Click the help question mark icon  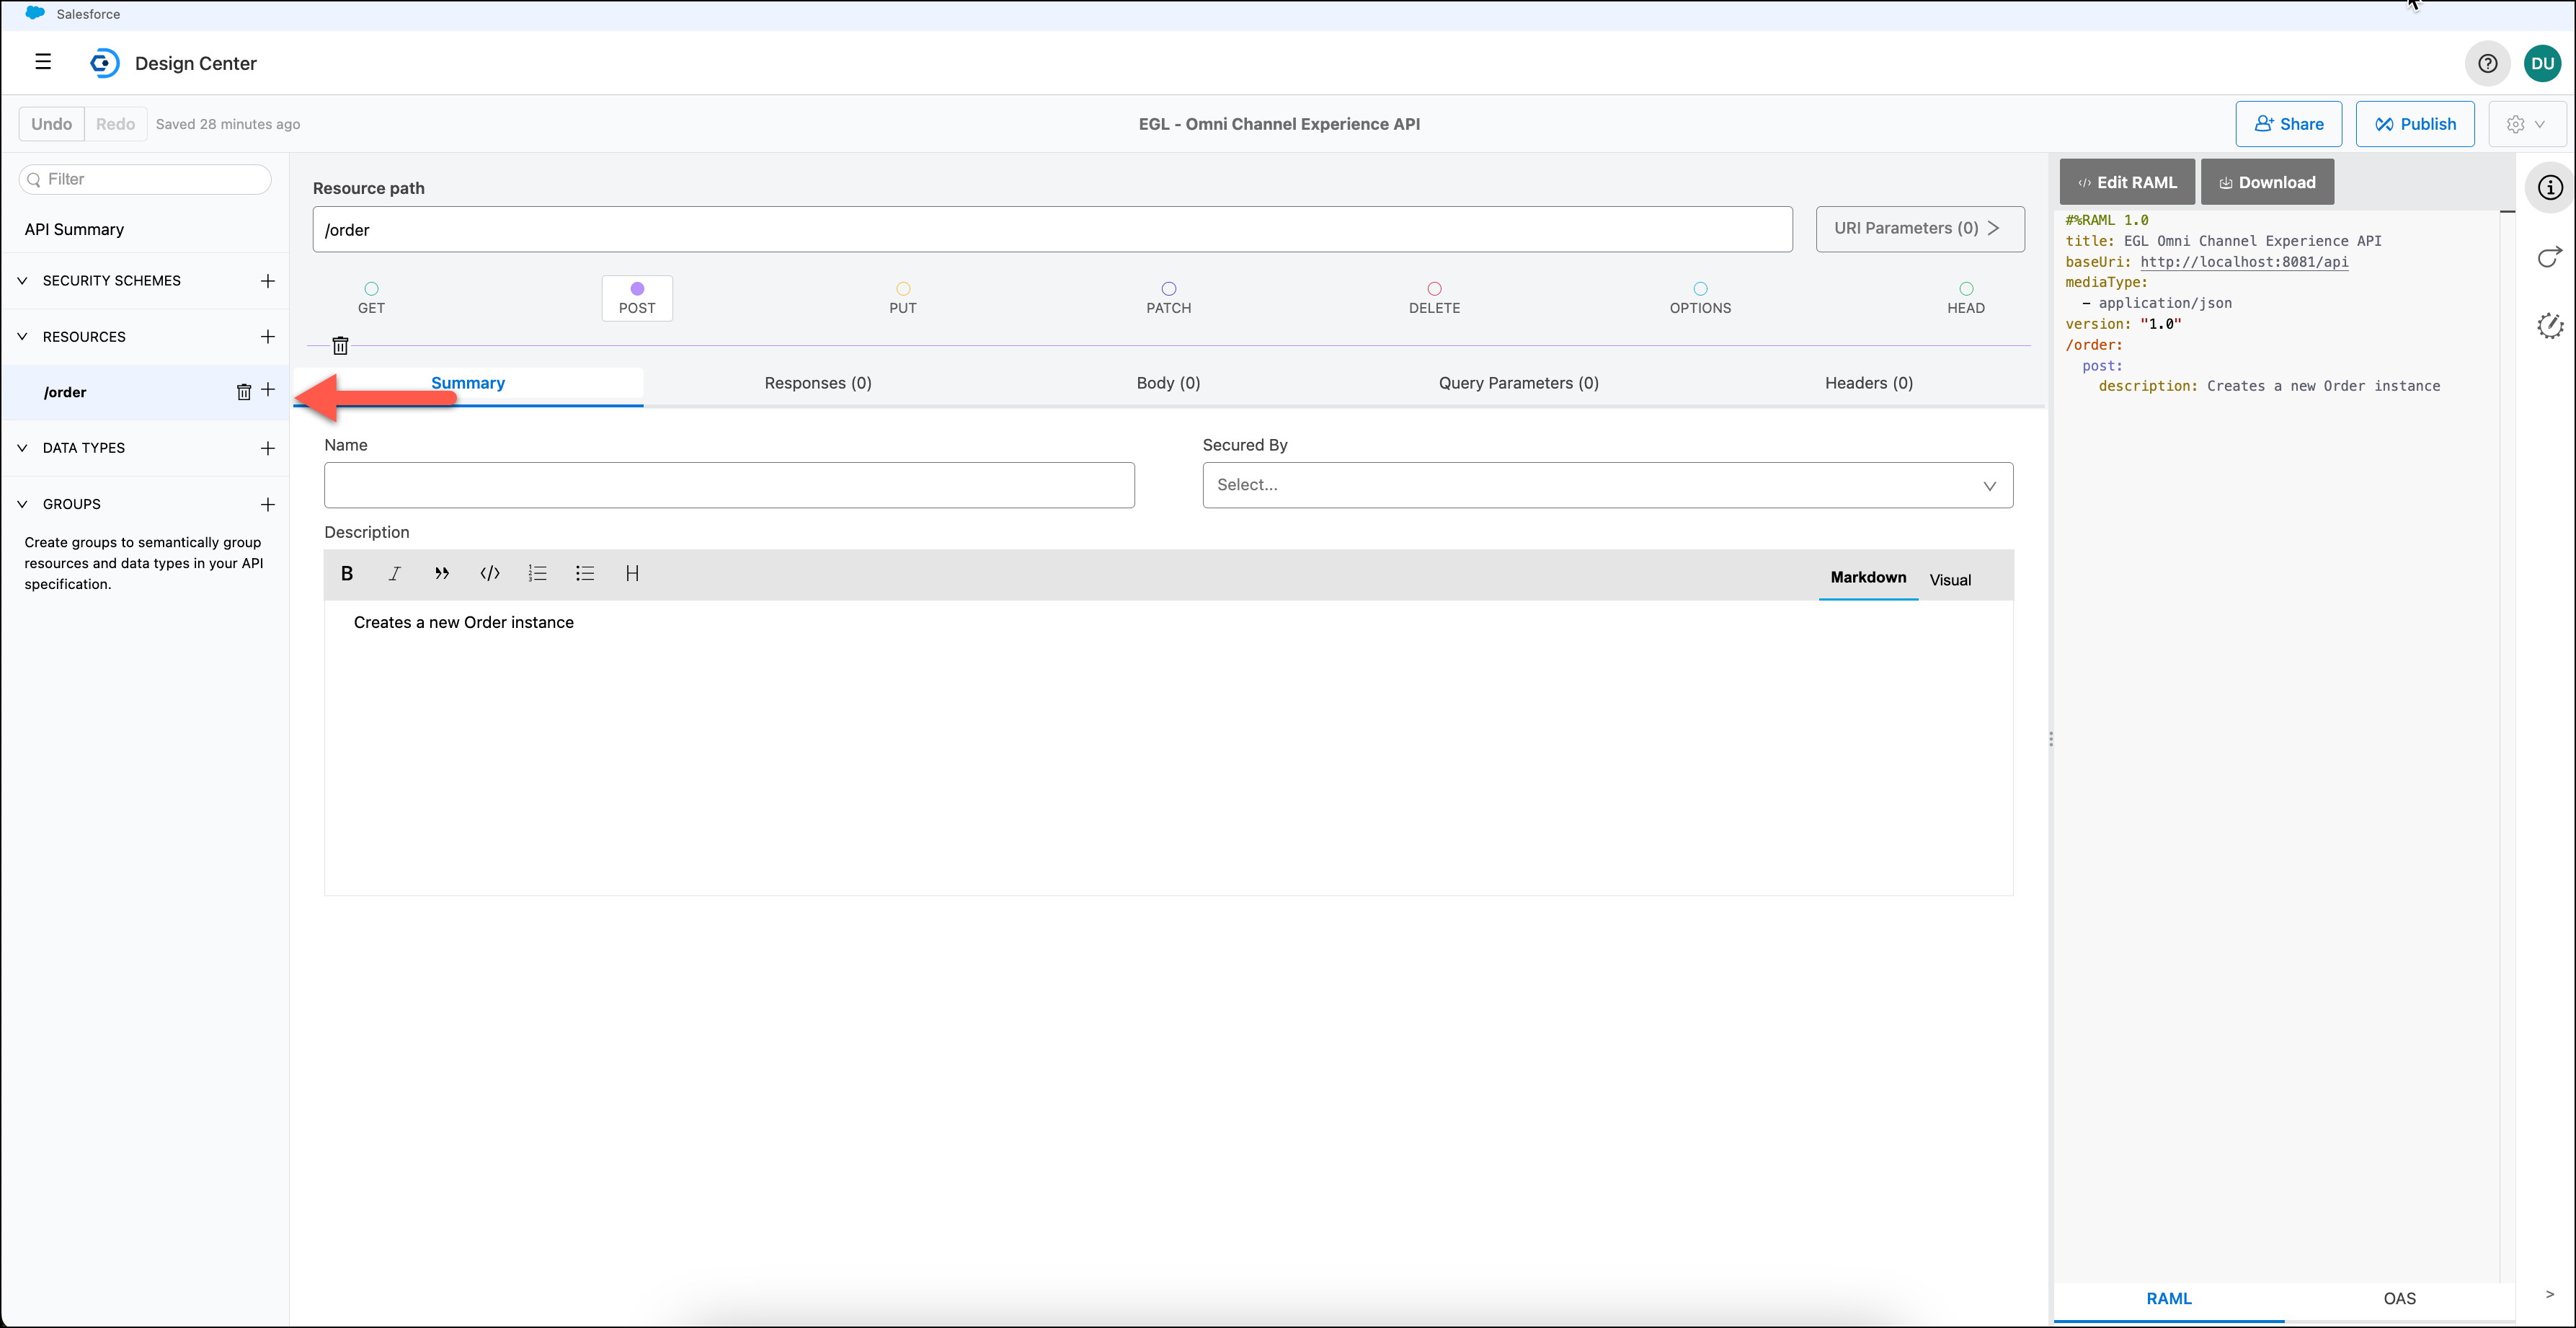point(2487,63)
